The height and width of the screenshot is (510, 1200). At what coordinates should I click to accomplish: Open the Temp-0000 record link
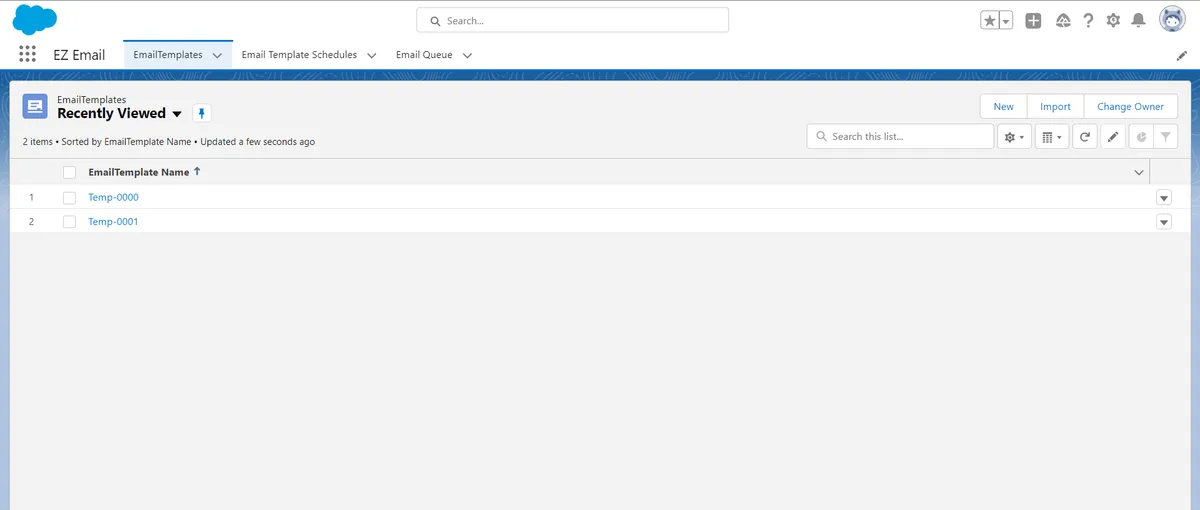pos(113,197)
